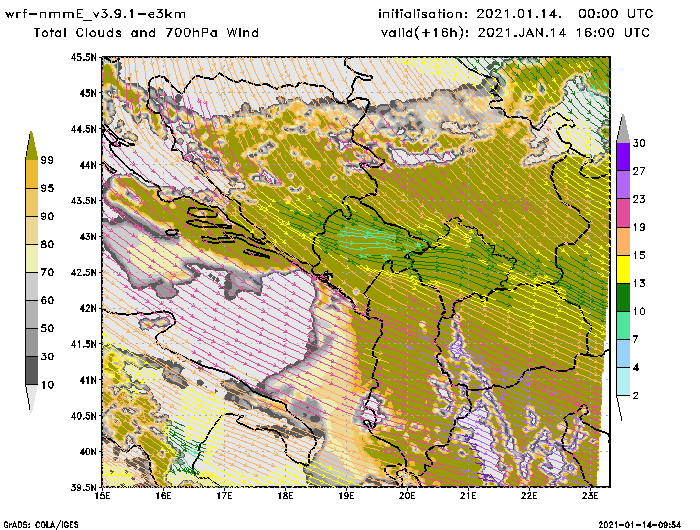Screen dimensions: 700x530
Task: Click the 50-60 cloud cover gray band
Action: coord(32,315)
